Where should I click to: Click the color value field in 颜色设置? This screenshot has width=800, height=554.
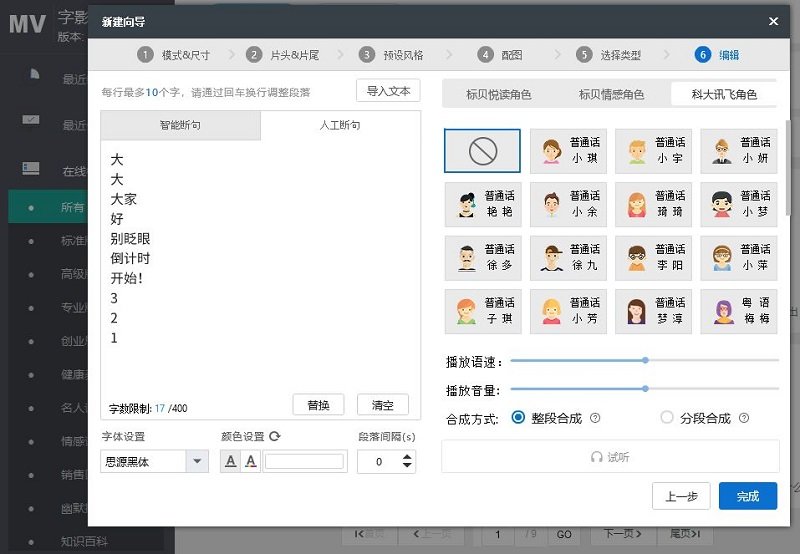pos(304,461)
